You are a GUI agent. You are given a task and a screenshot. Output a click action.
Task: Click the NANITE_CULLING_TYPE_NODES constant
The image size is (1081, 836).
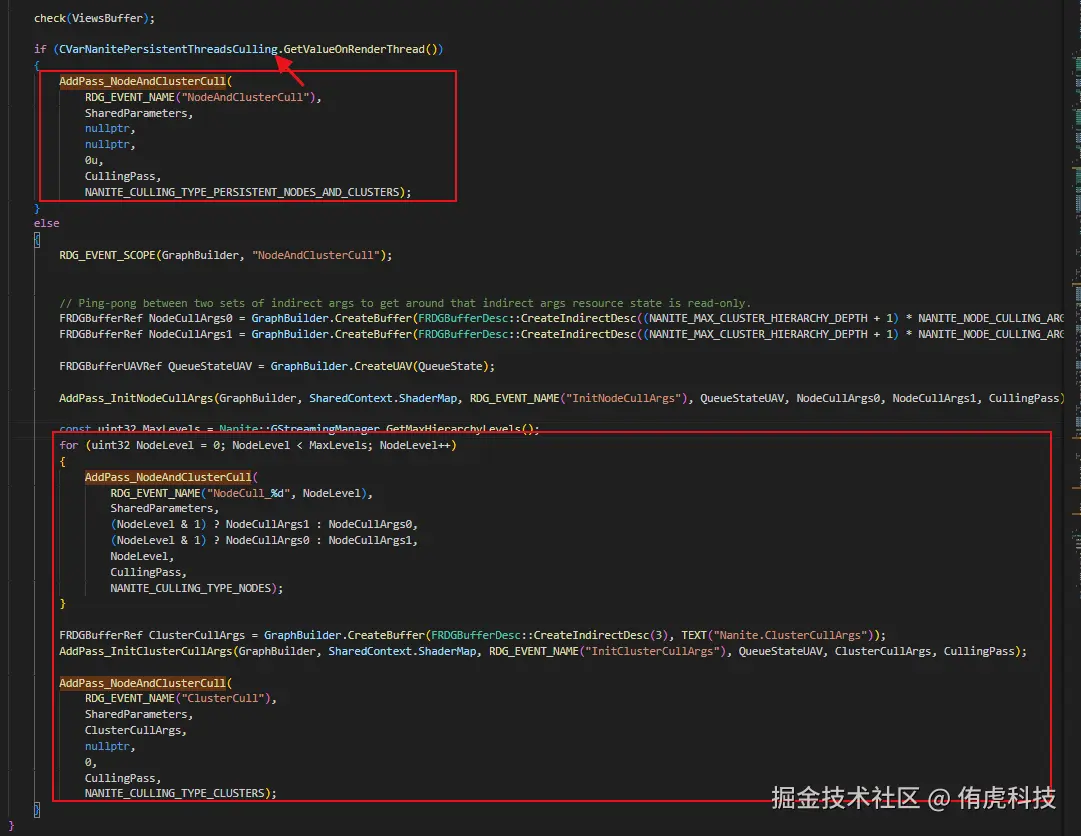(x=190, y=588)
